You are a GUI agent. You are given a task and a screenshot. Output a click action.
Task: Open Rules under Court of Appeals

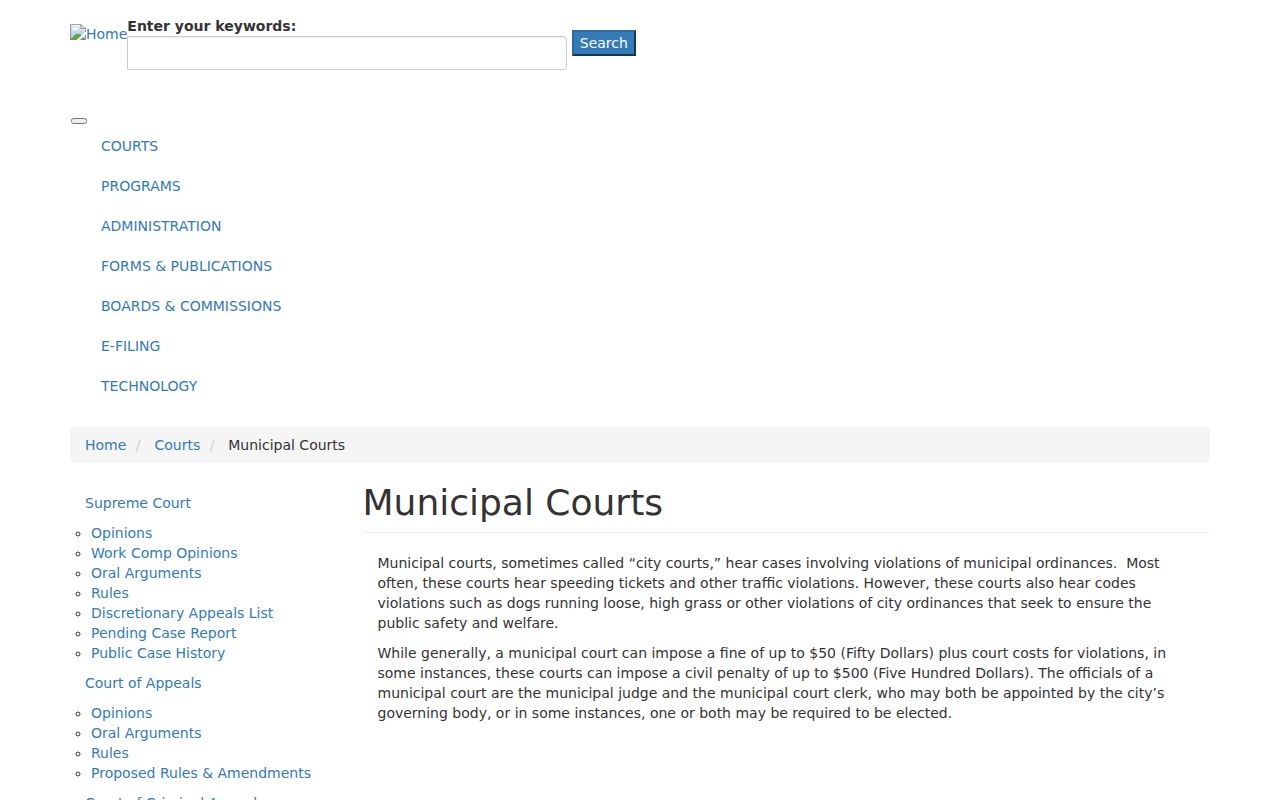click(110, 753)
